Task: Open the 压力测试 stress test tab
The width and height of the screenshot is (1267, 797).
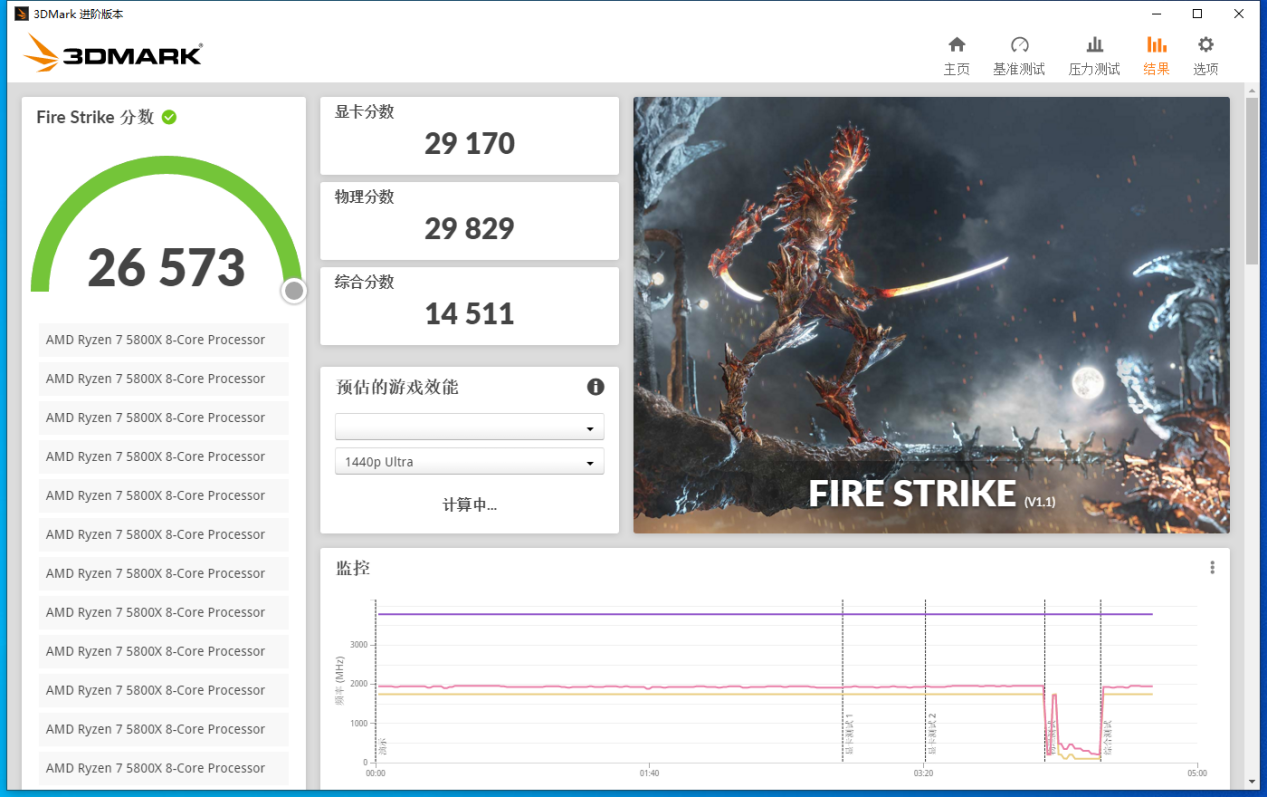Action: (x=1094, y=56)
